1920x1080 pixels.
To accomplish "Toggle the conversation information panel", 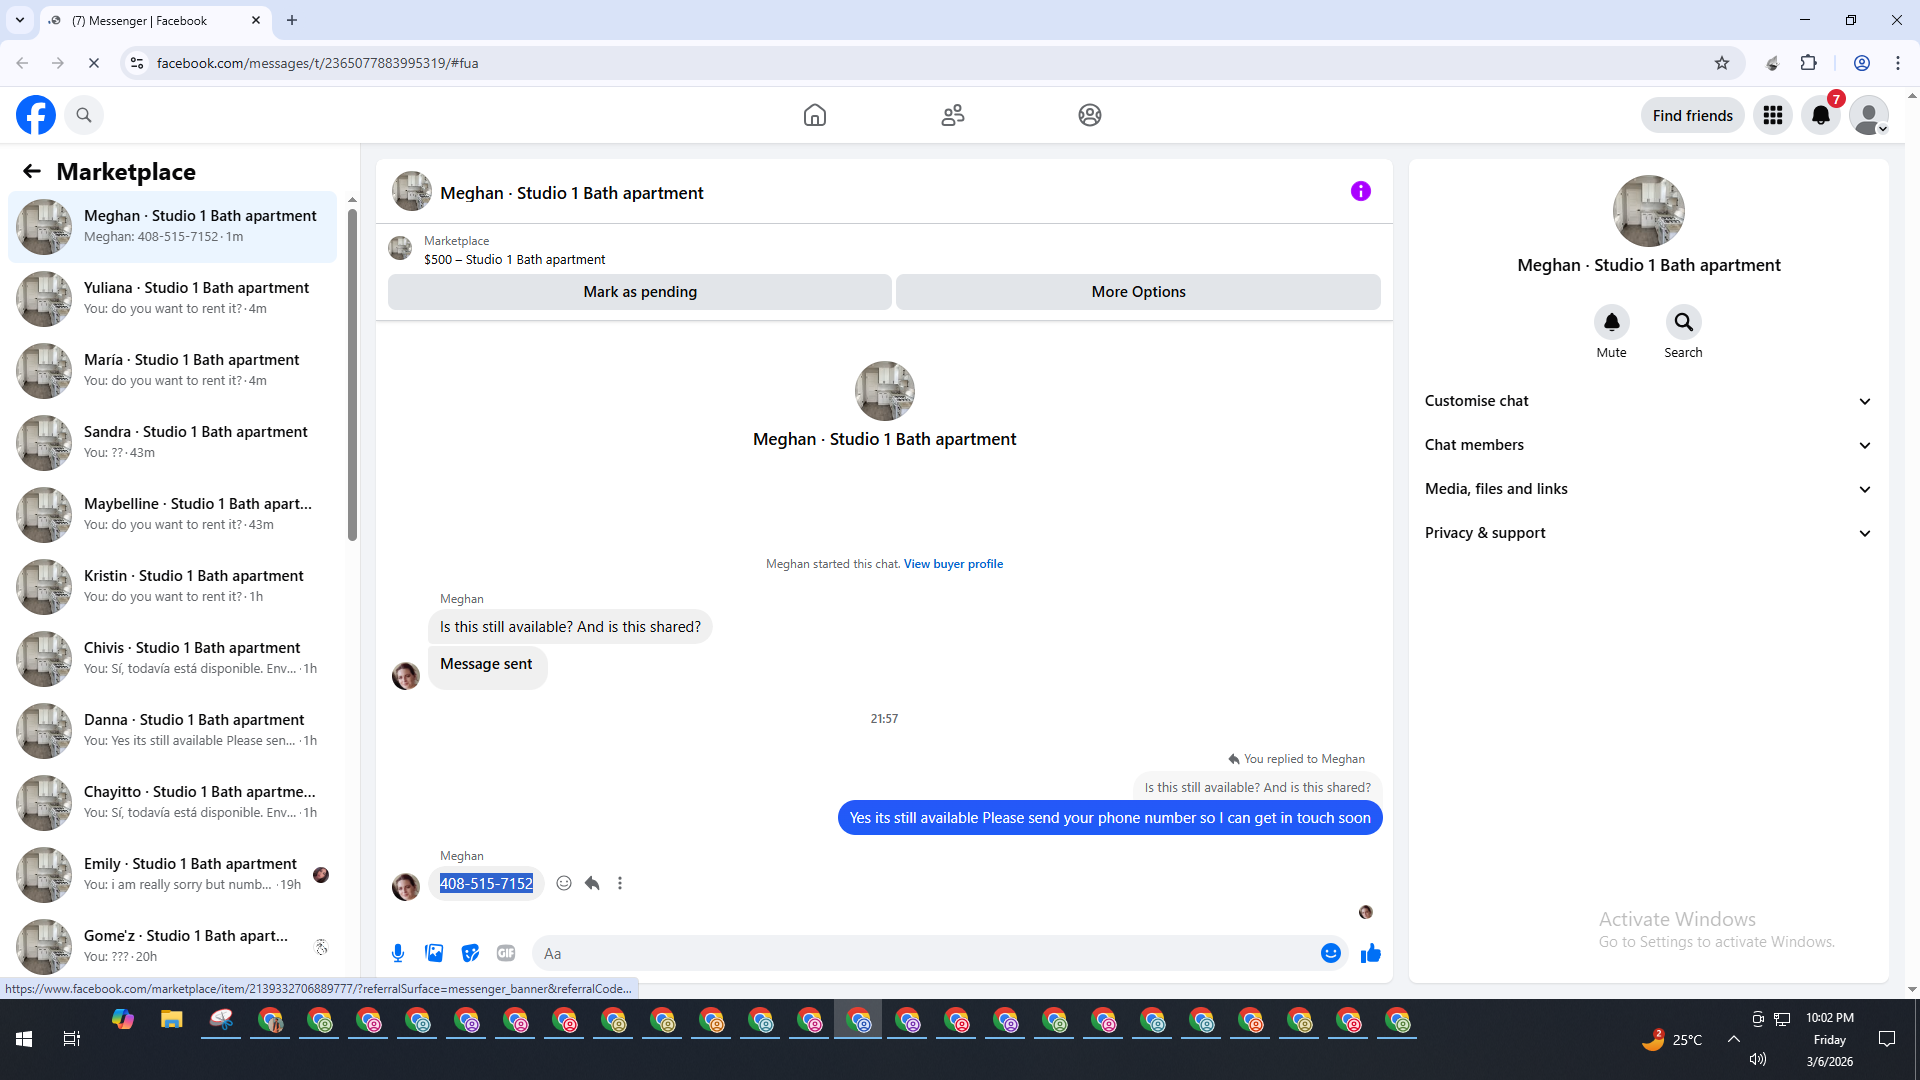I will pos(1360,191).
